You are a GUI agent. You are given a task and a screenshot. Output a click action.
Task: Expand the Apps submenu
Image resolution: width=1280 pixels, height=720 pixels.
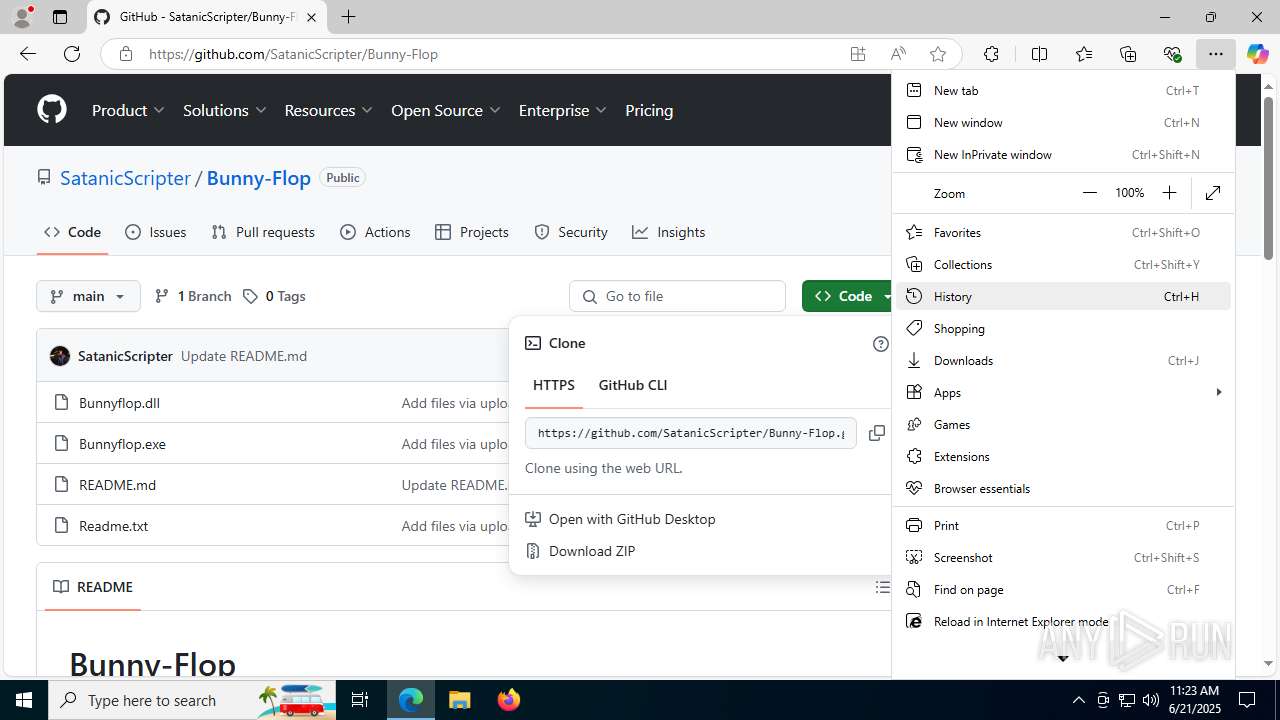click(x=1062, y=392)
